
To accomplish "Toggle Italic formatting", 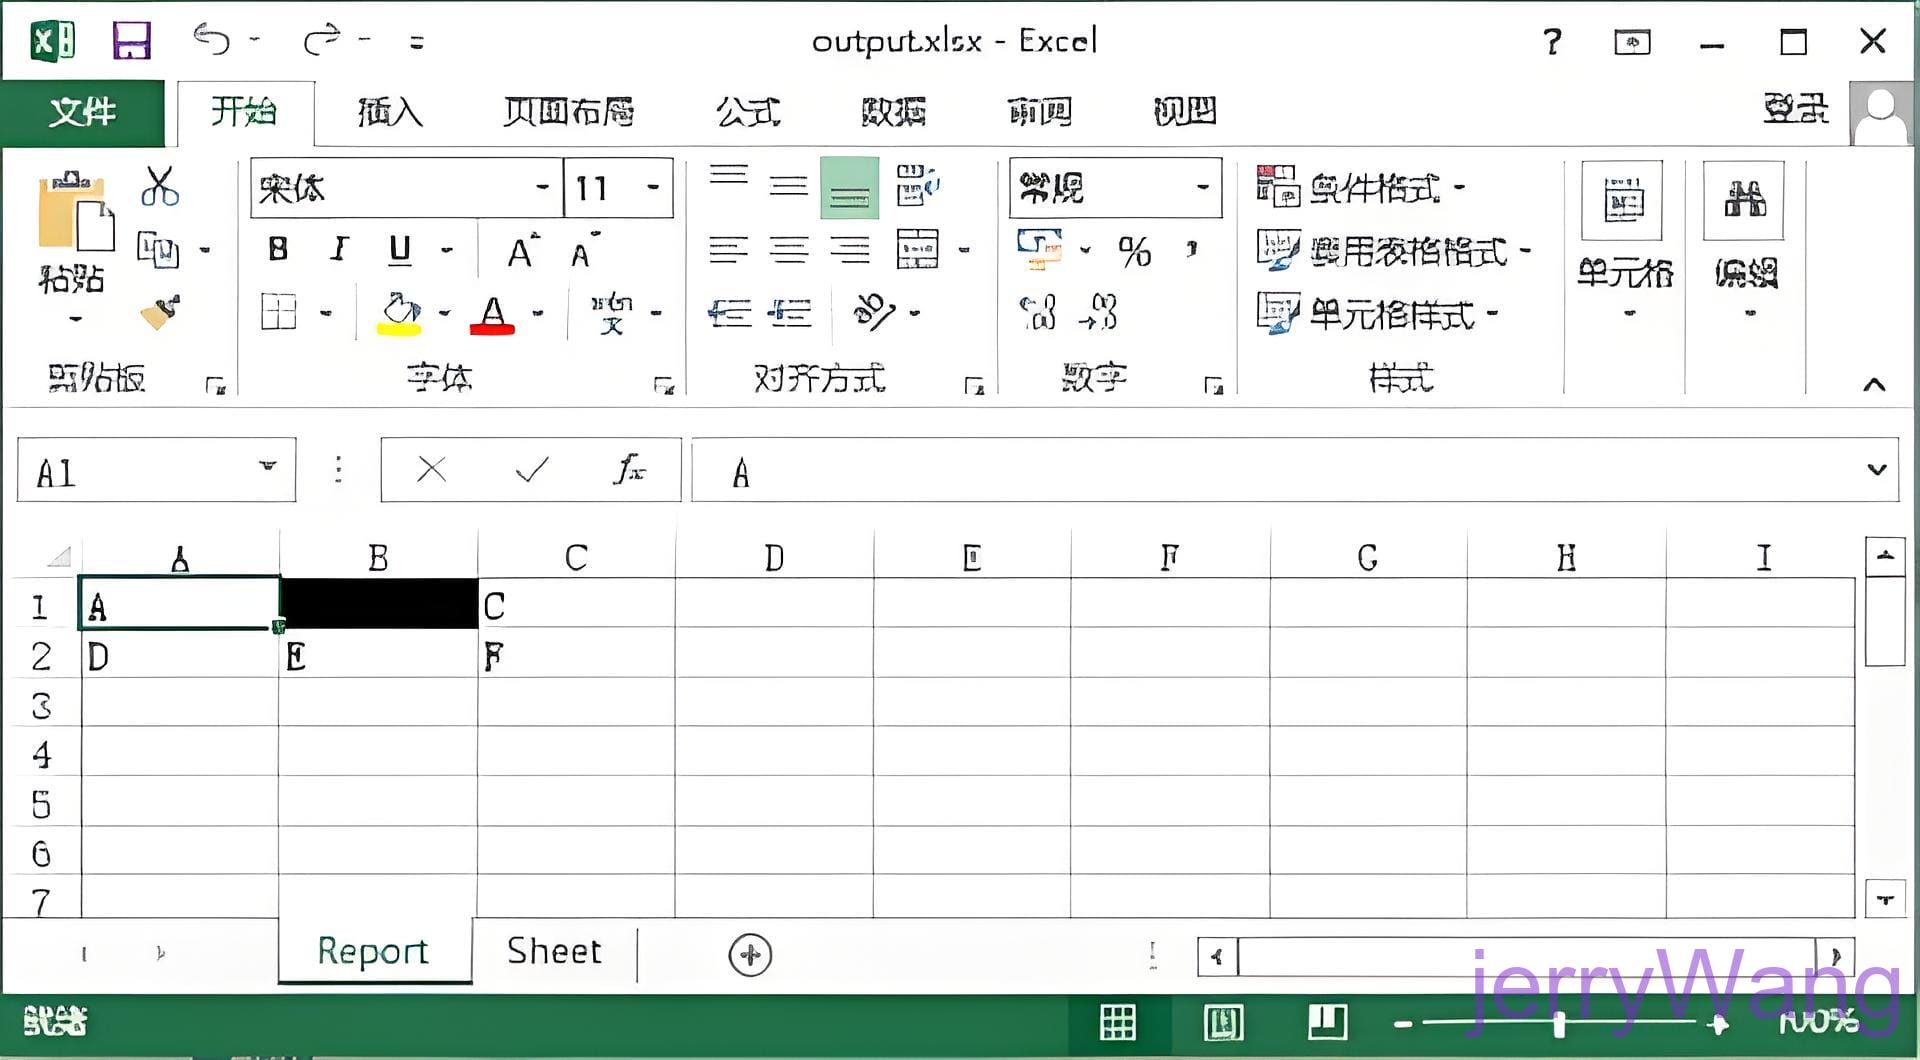I will (339, 249).
